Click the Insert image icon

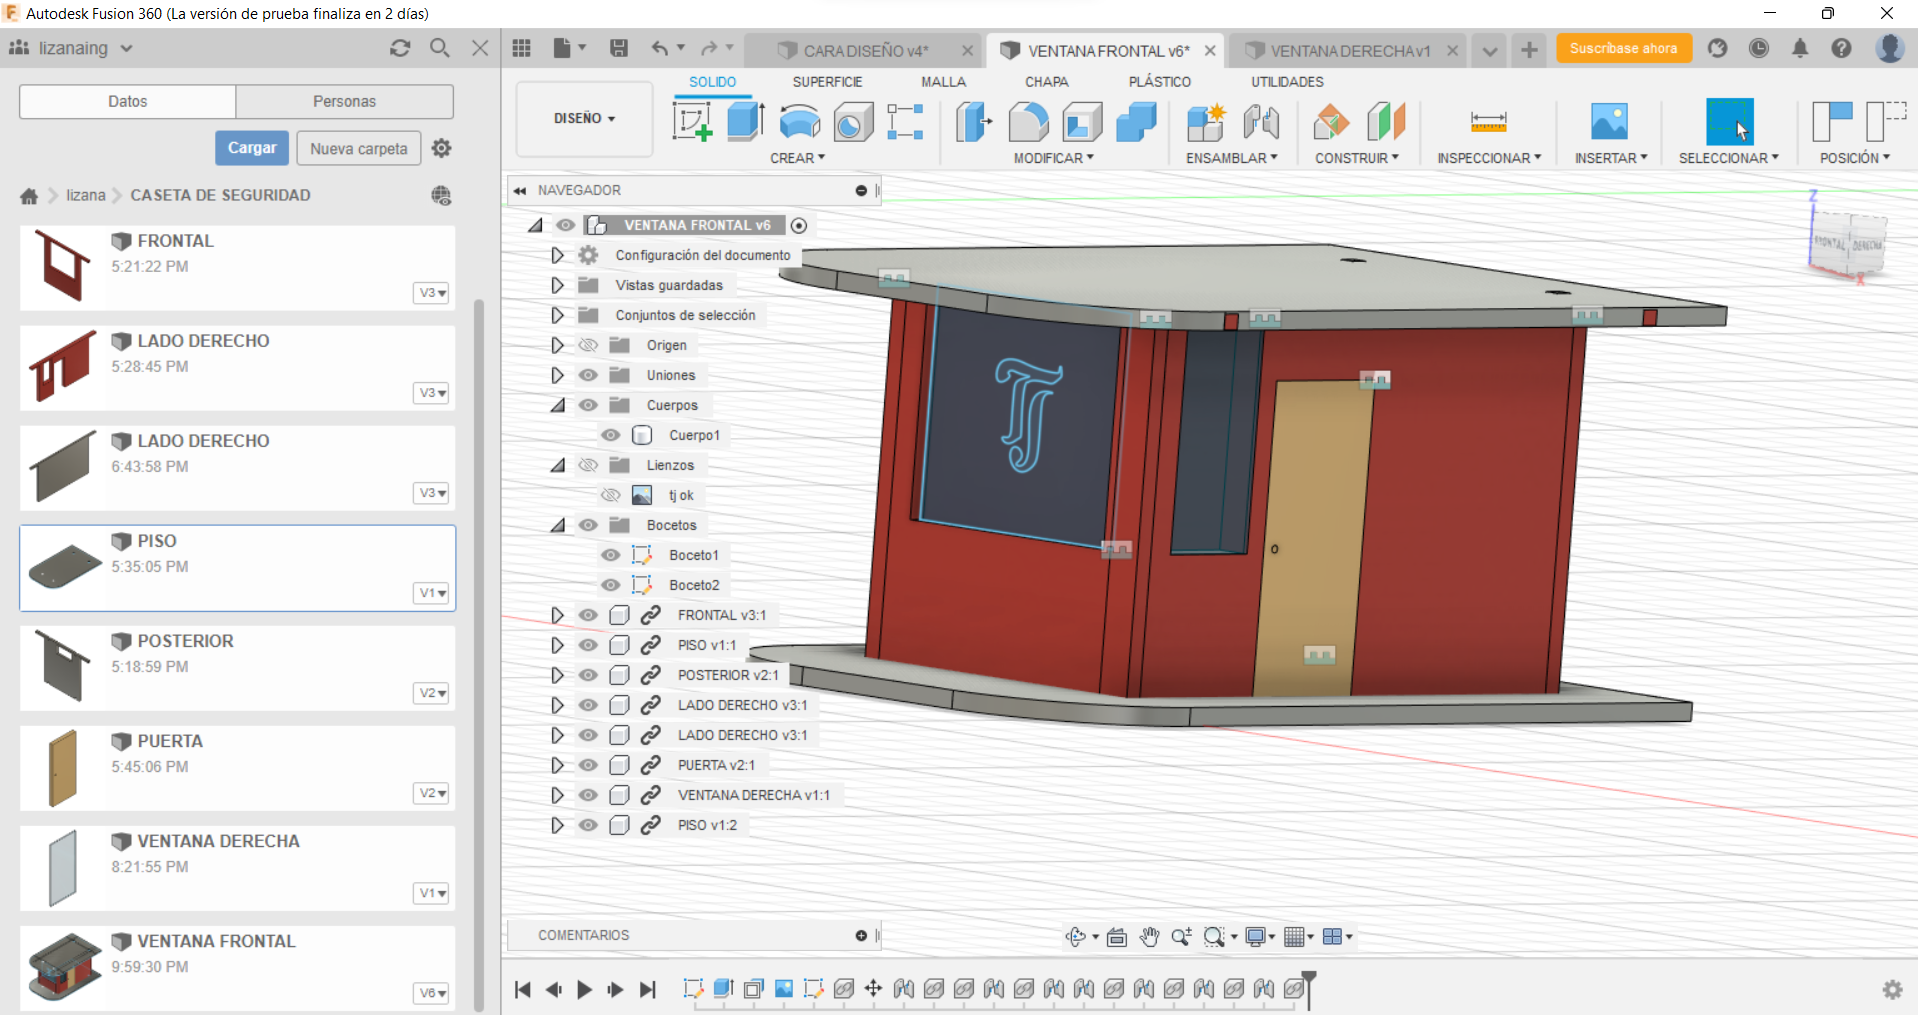click(1609, 122)
